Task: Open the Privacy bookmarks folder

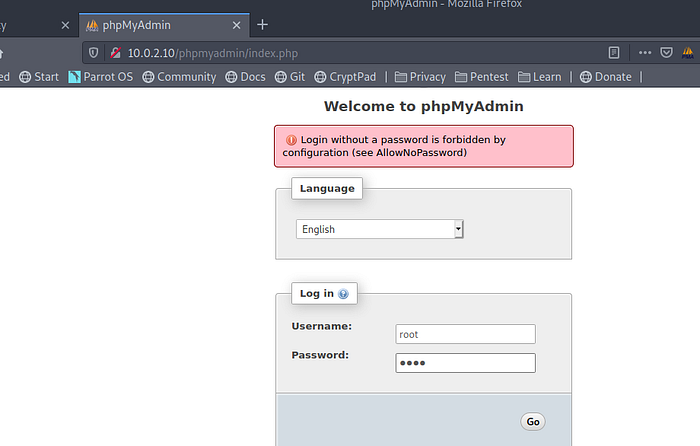Action: tap(420, 76)
